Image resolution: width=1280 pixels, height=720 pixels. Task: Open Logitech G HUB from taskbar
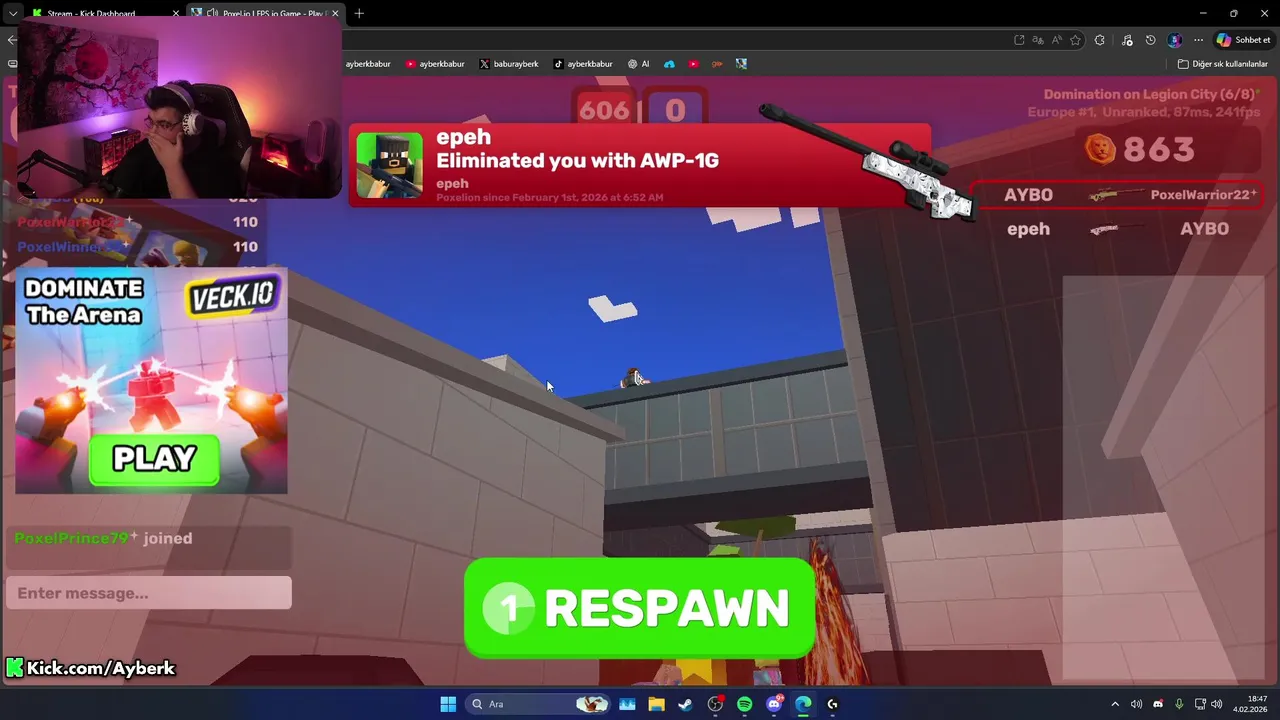click(832, 704)
